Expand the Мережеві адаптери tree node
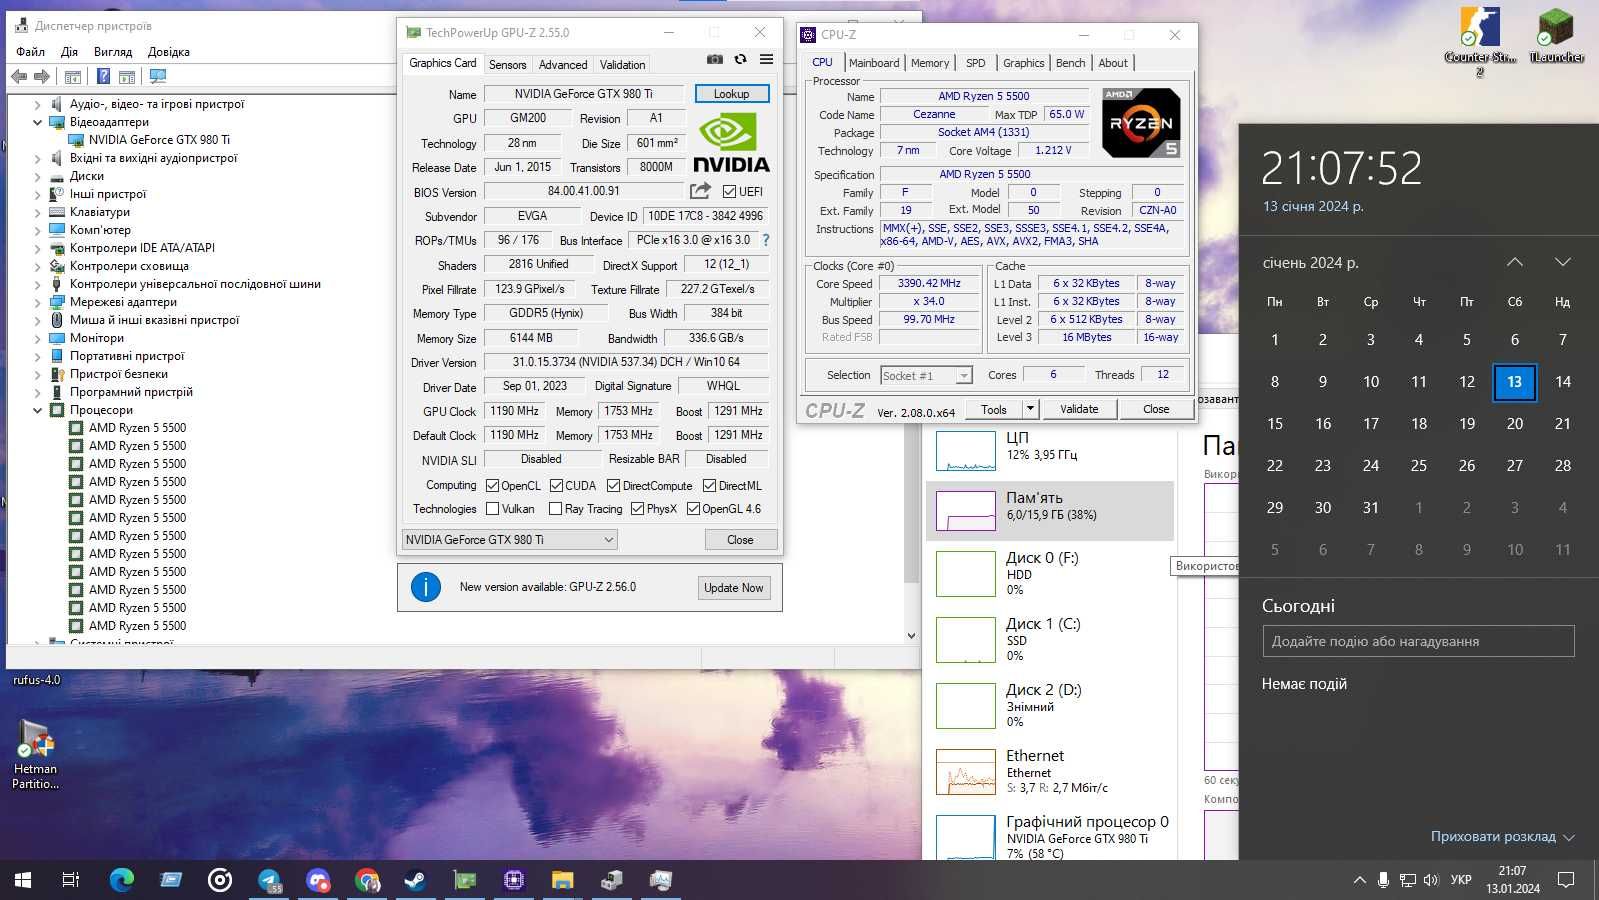 coord(38,302)
